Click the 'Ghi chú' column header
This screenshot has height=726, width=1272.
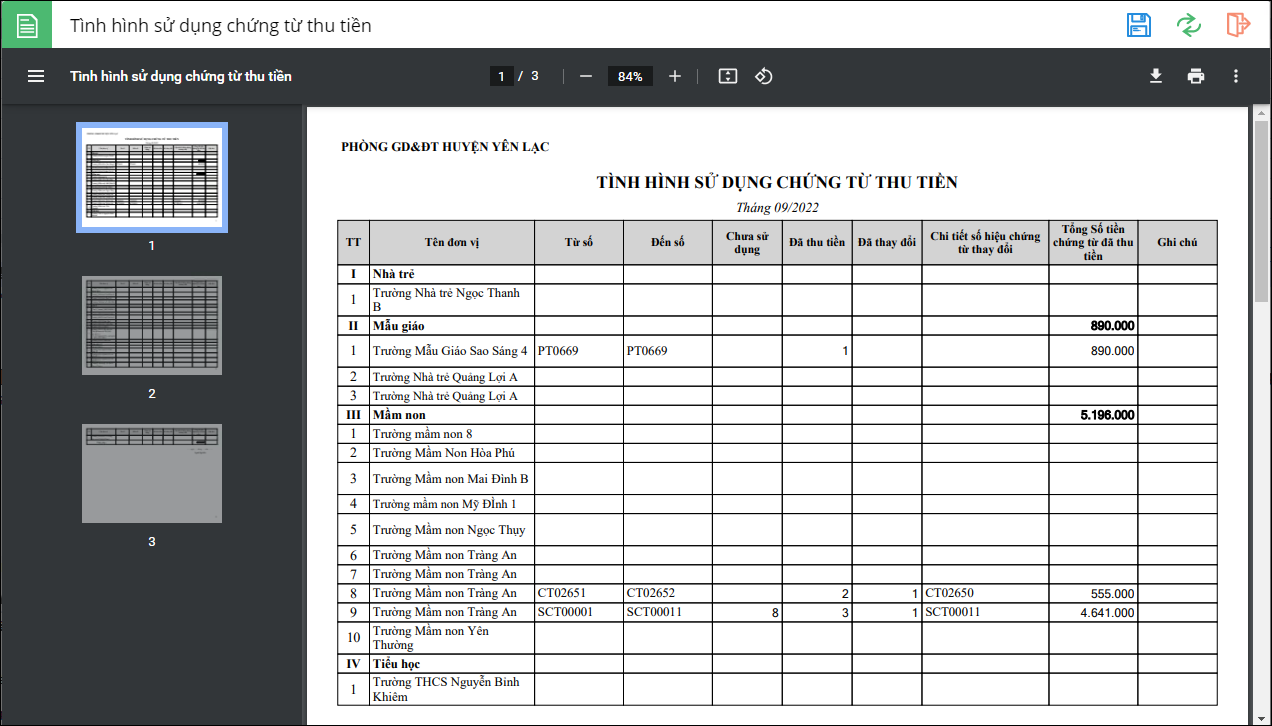pyautogui.click(x=1177, y=242)
